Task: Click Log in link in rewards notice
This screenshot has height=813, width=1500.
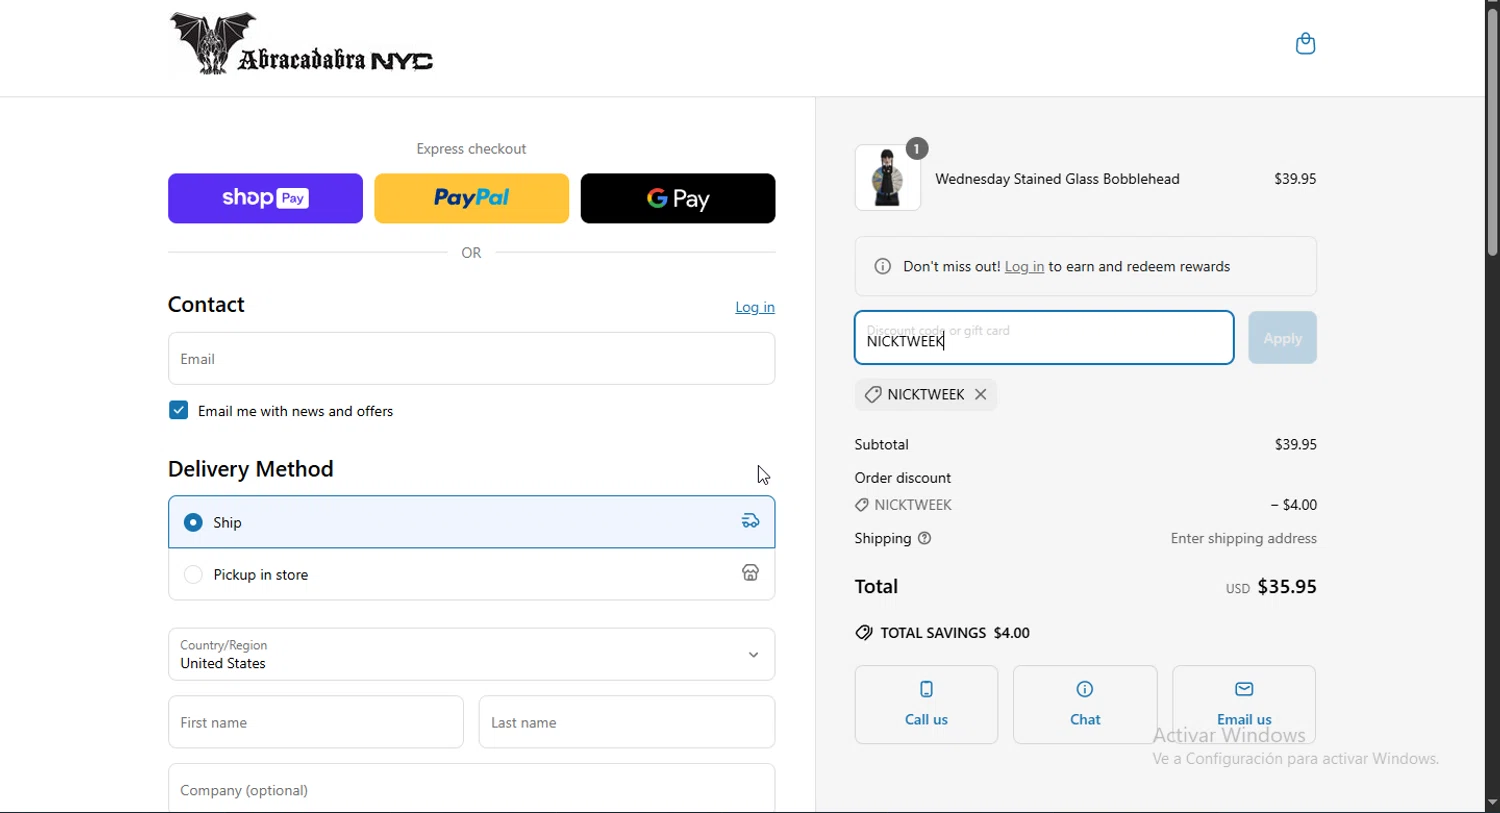Action: point(1024,268)
